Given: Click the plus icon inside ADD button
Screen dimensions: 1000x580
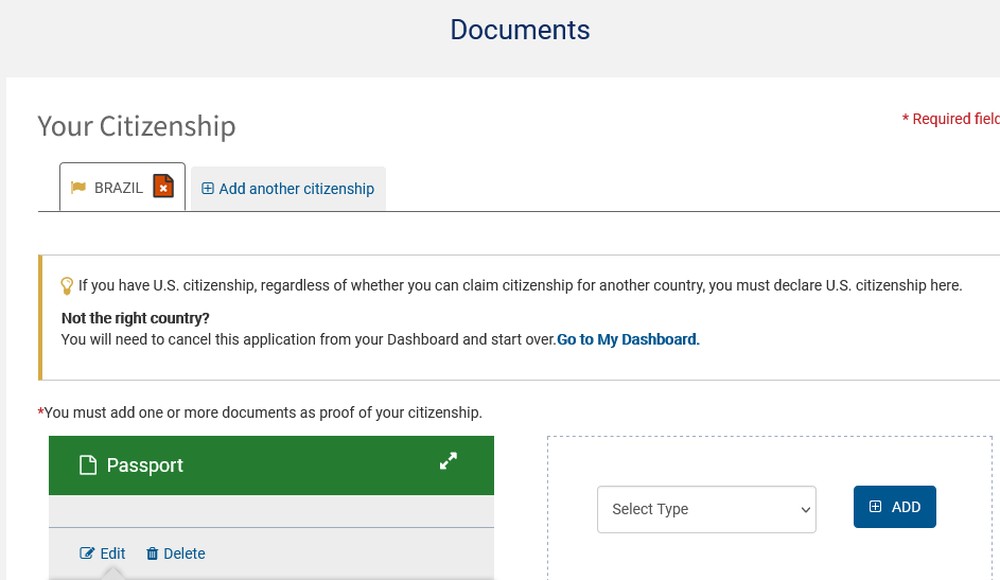Looking at the screenshot, I should point(875,507).
